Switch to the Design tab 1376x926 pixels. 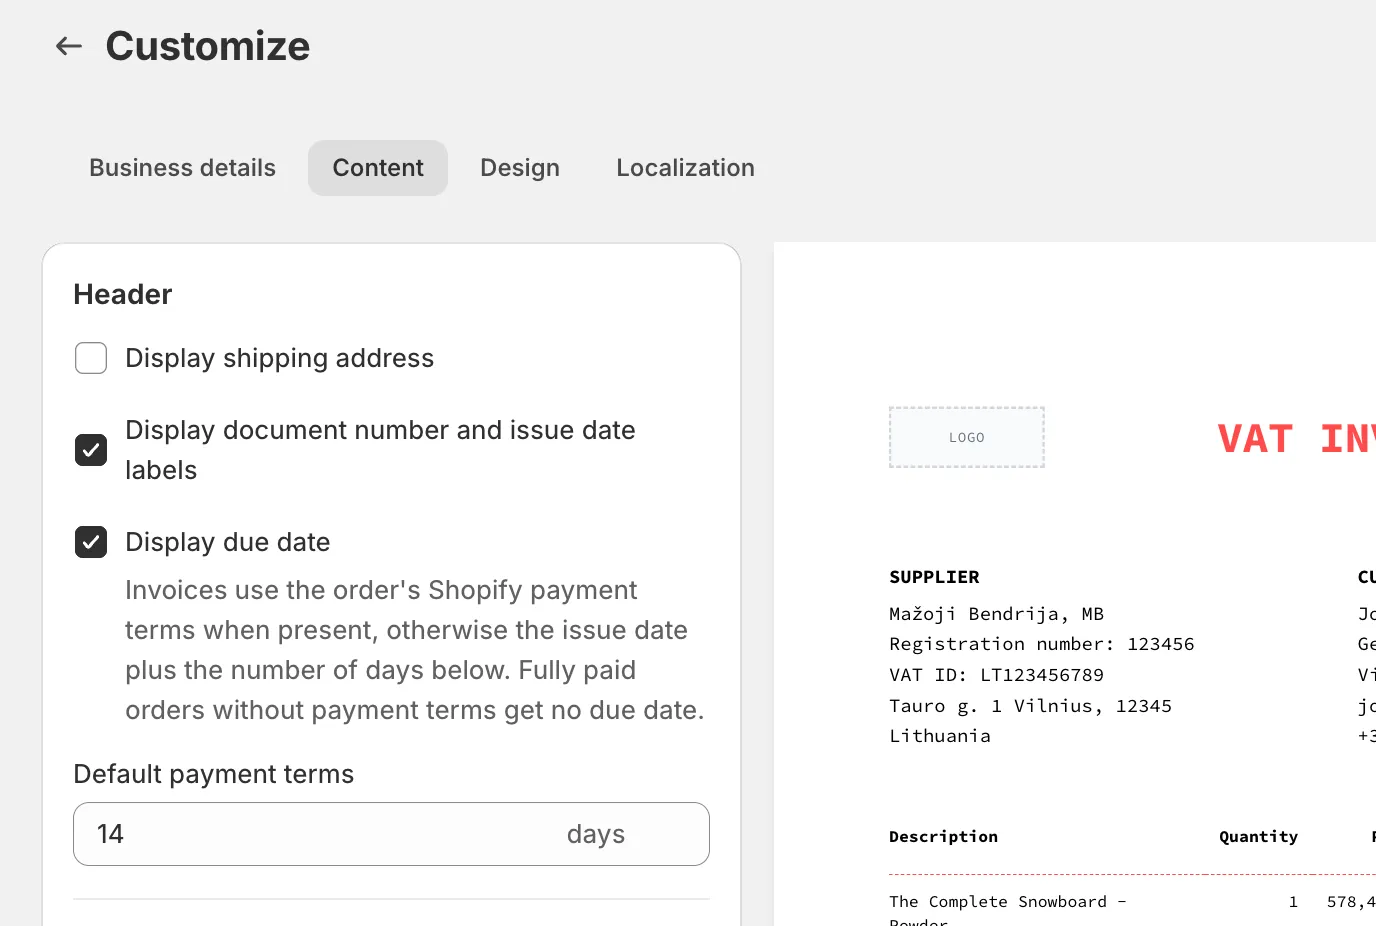(x=520, y=168)
